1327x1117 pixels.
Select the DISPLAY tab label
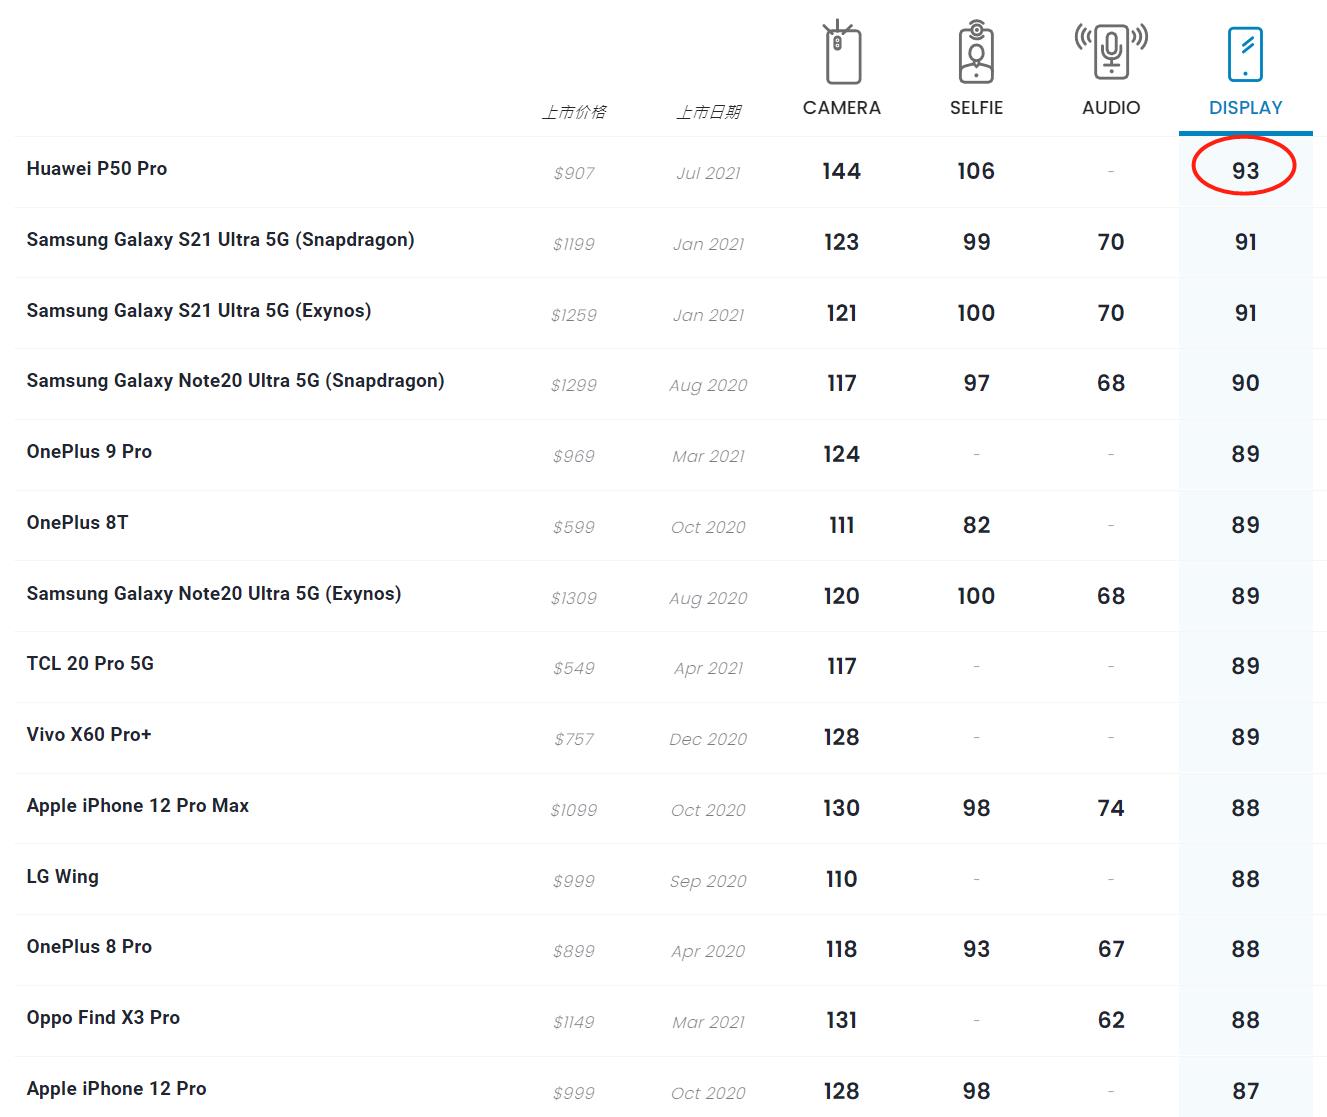tap(1245, 108)
